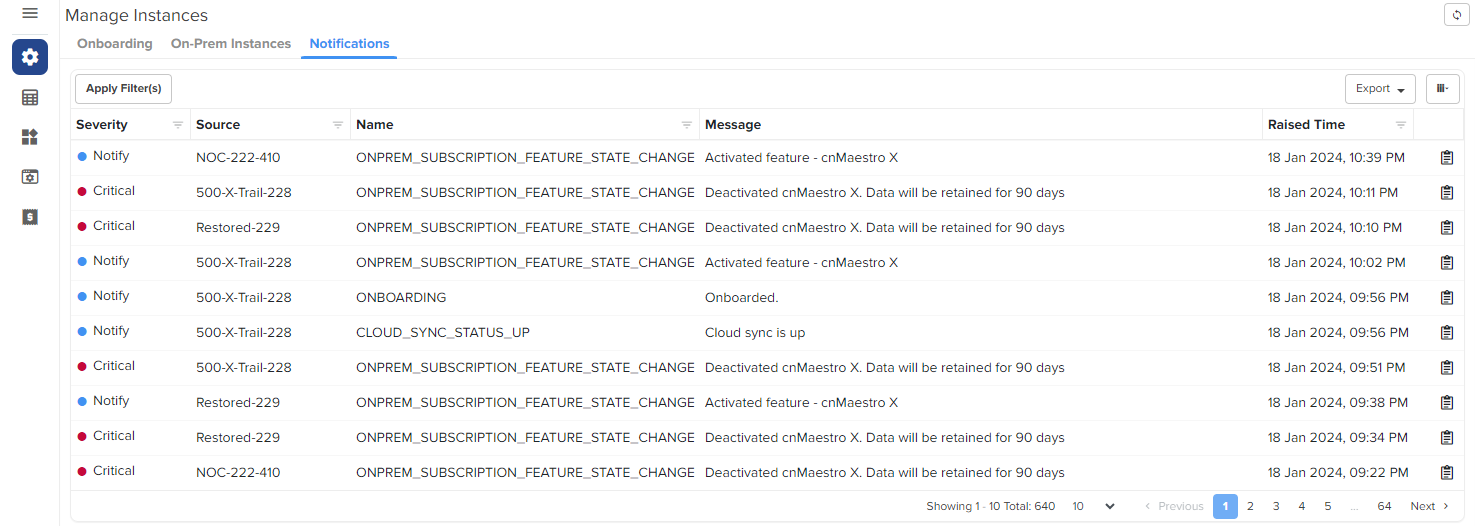Open the Source column filter menu
The width and height of the screenshot is (1475, 526).
tap(338, 125)
